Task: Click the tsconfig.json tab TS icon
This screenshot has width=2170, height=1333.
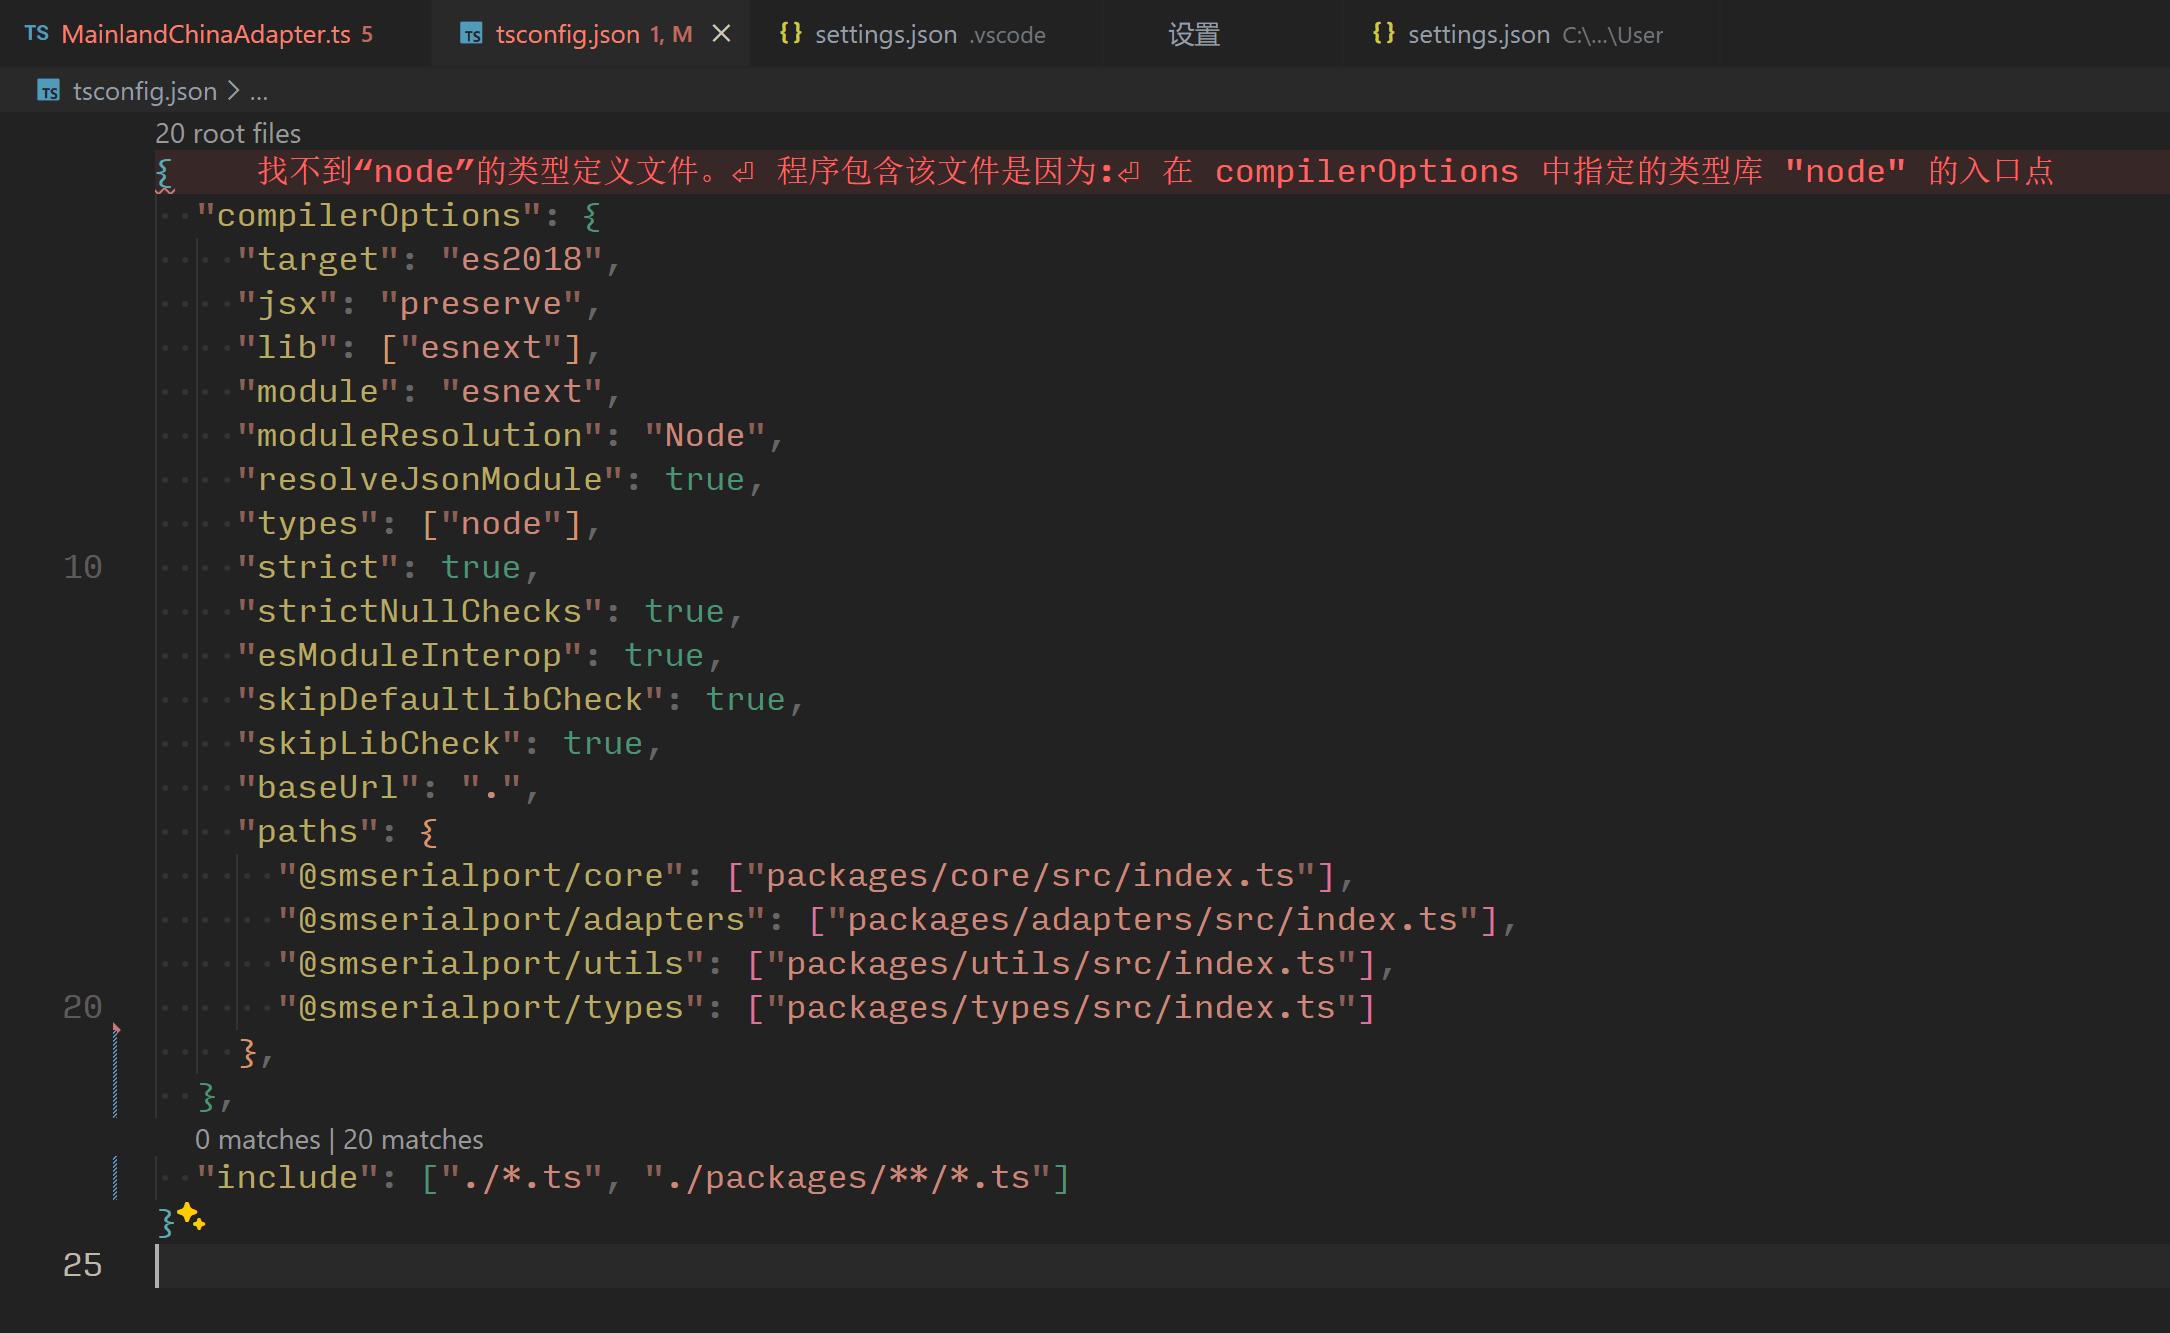Action: point(471,34)
